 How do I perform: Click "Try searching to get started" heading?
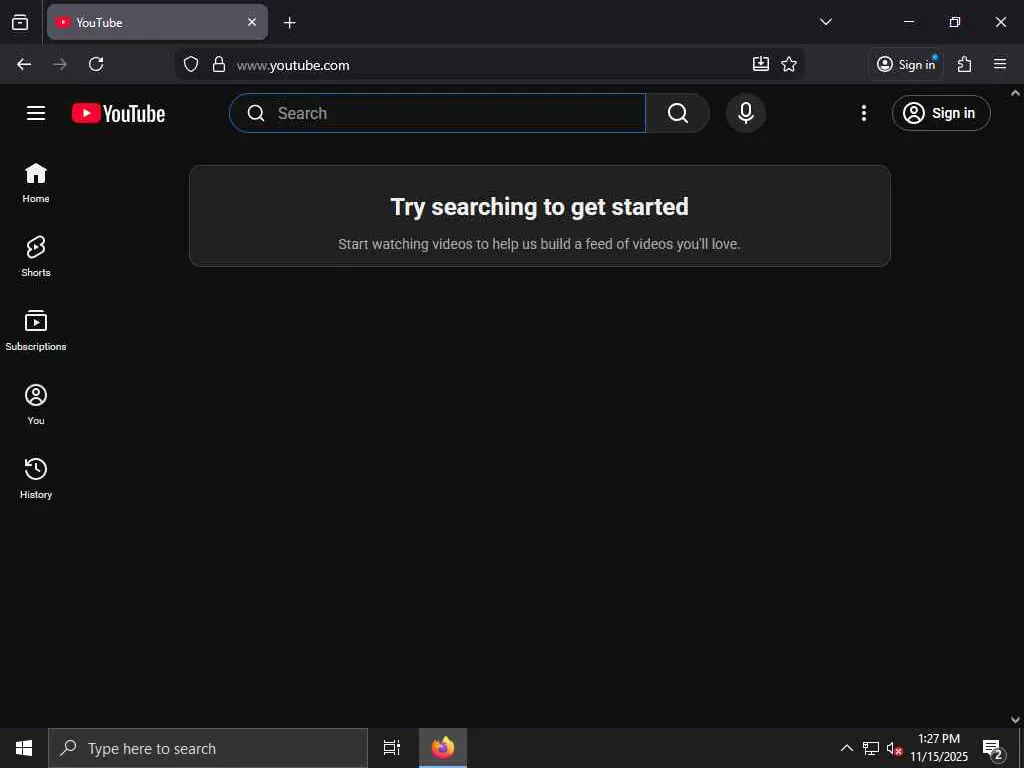click(539, 206)
